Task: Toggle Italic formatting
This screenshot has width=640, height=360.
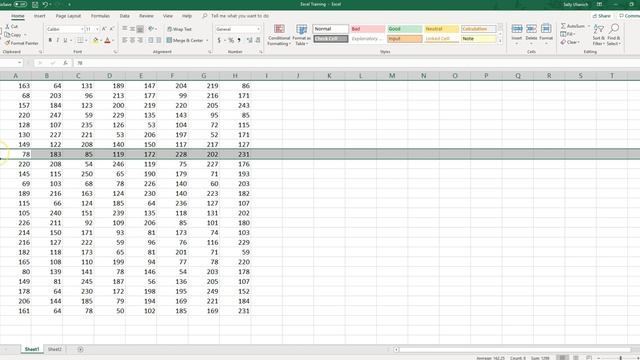Action: (58, 40)
